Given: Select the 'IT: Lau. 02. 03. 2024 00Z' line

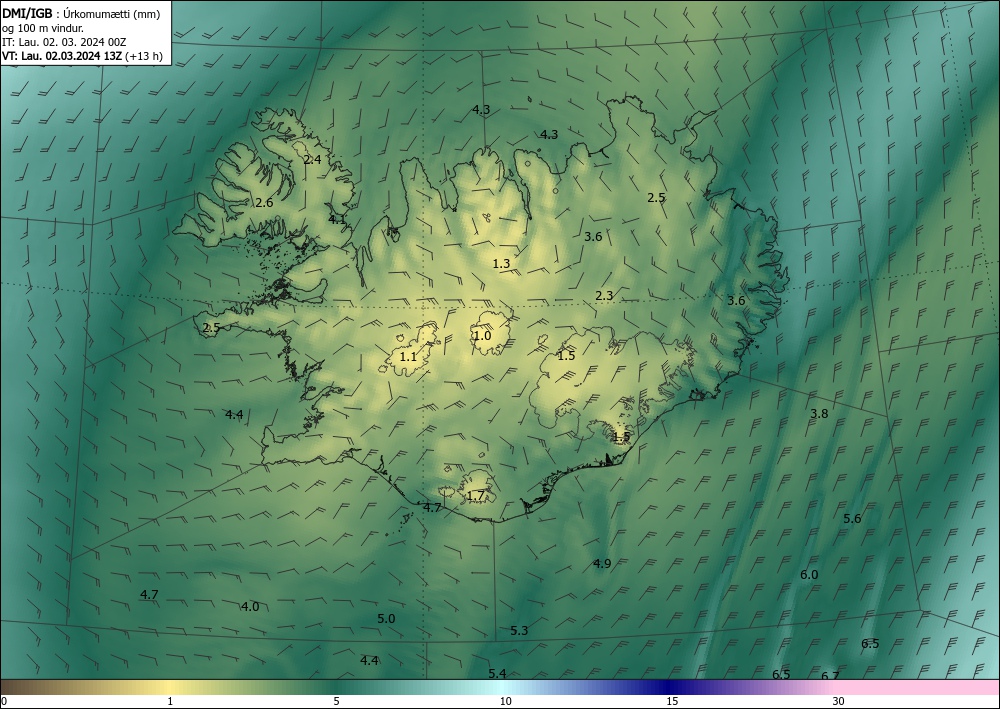Looking at the screenshot, I should coord(64,42).
